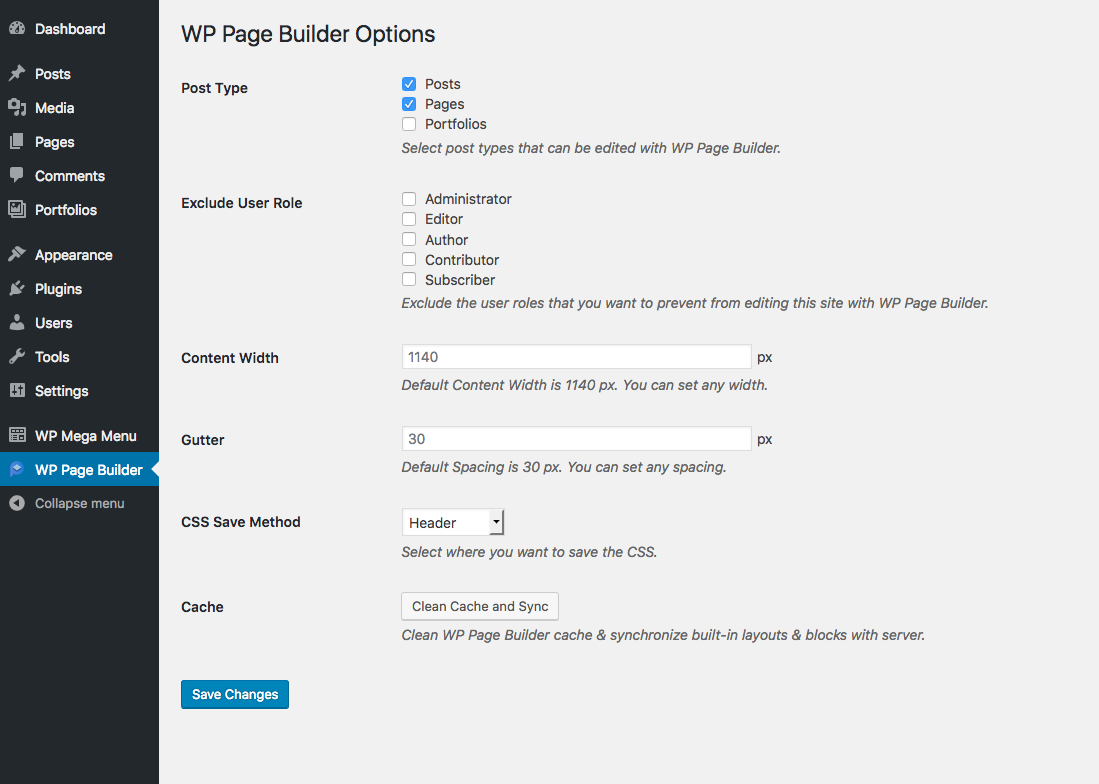Click the Comments speech bubble icon
Image resolution: width=1099 pixels, height=784 pixels.
17,176
